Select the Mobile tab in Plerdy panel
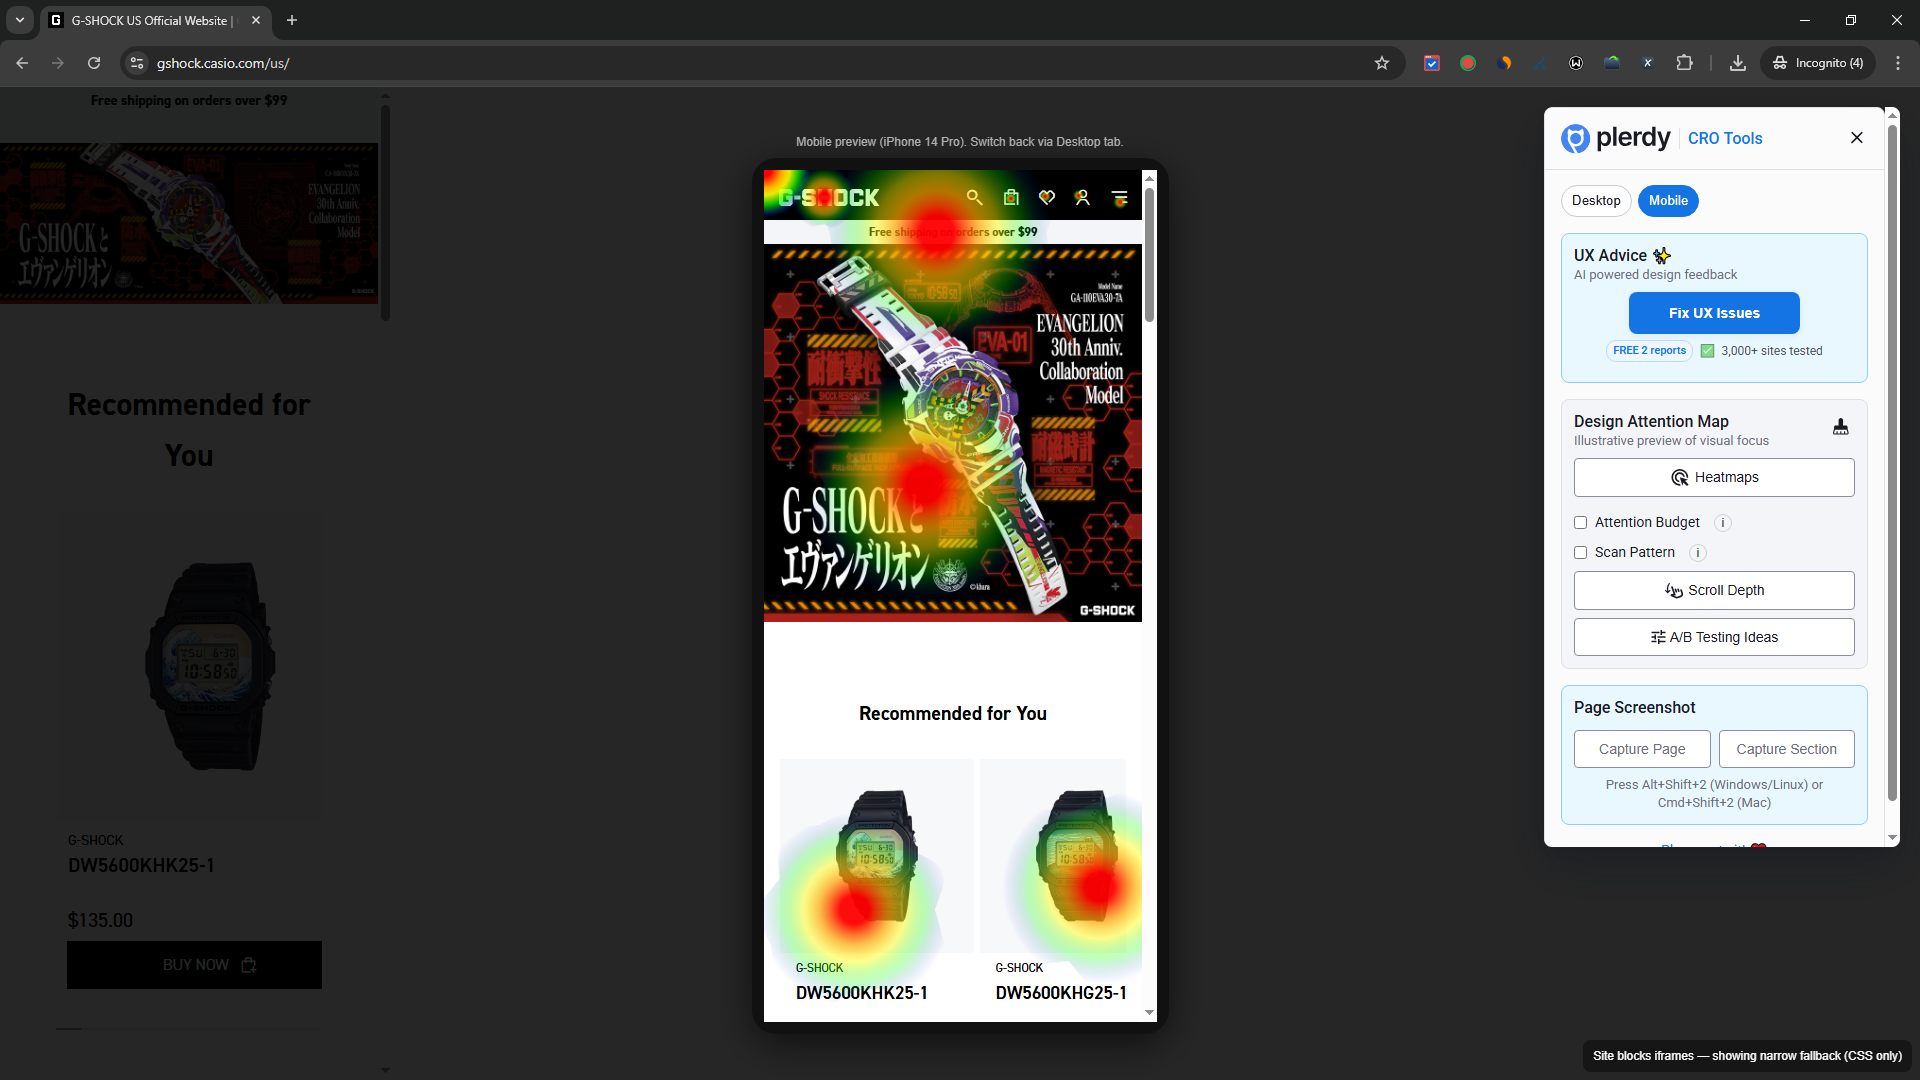Screen dimensions: 1920x1080 pos(1668,201)
